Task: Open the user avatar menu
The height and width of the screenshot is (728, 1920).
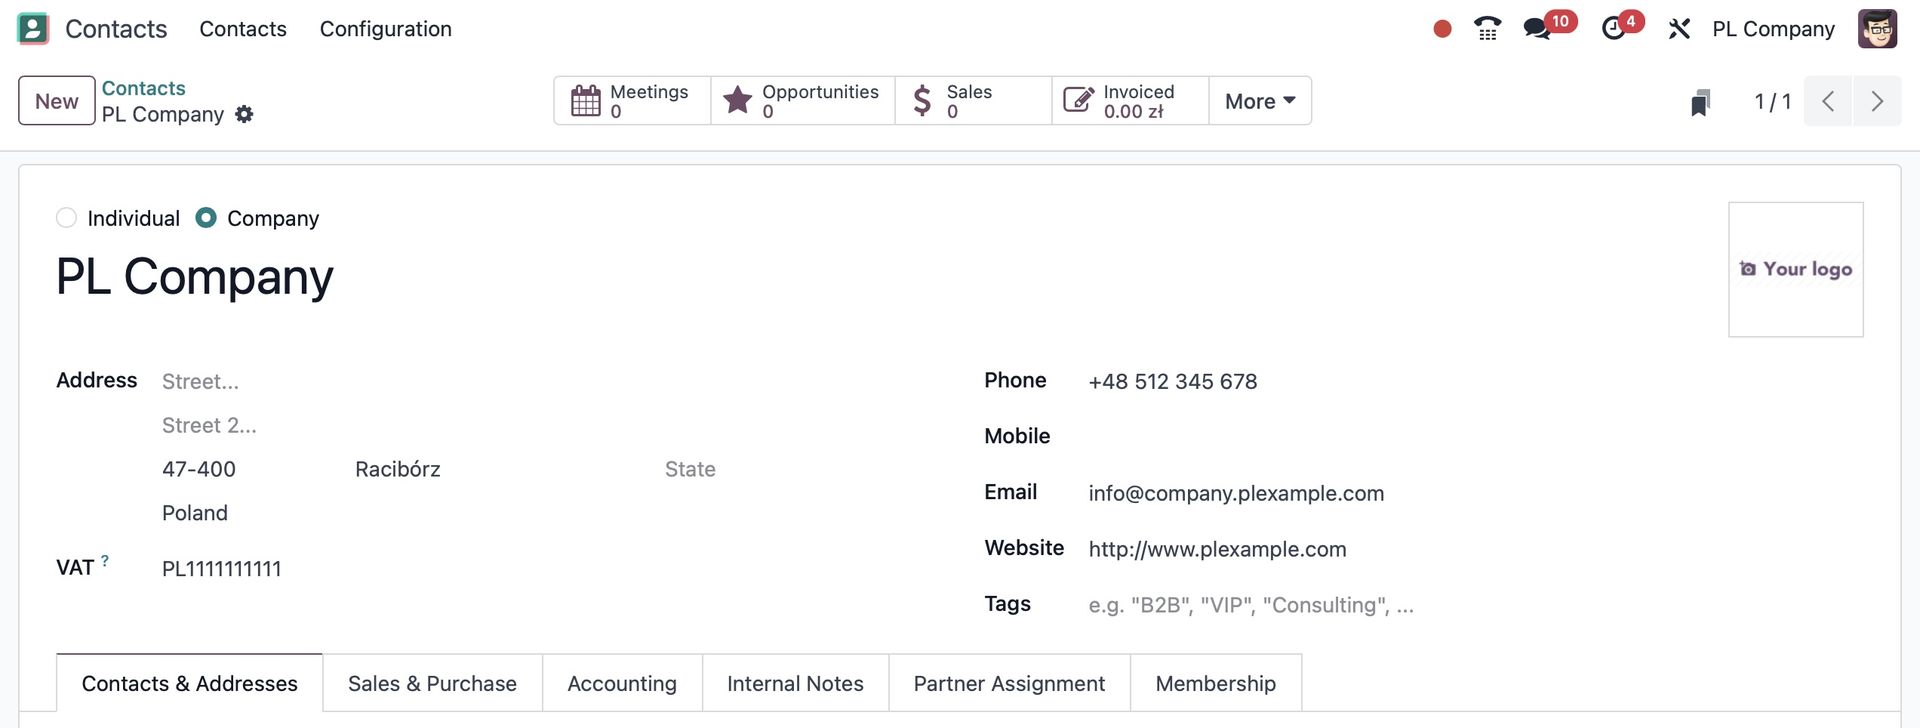Action: point(1877,29)
